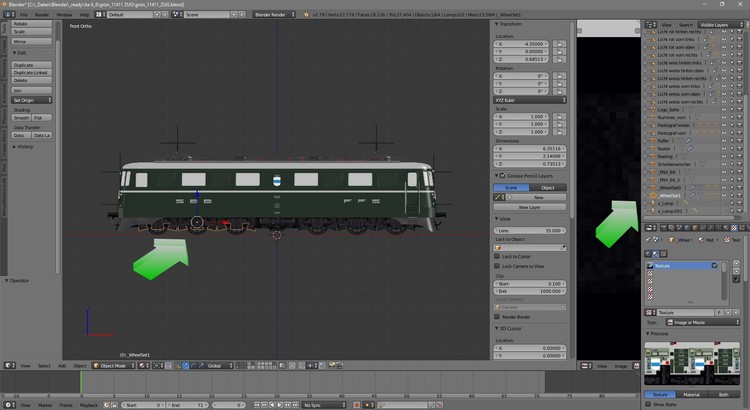Open the 3D viewport Select menu
750x410 pixels.
coord(44,366)
